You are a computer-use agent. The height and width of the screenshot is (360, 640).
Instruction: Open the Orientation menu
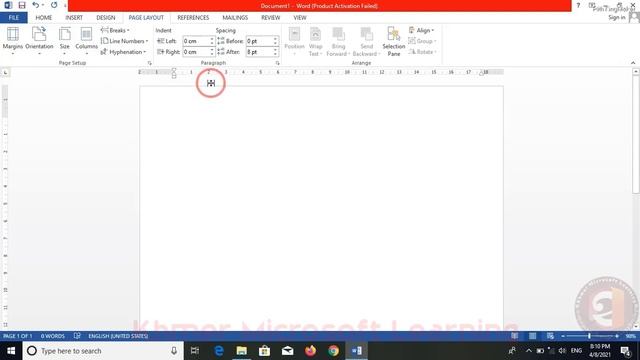coord(39,41)
